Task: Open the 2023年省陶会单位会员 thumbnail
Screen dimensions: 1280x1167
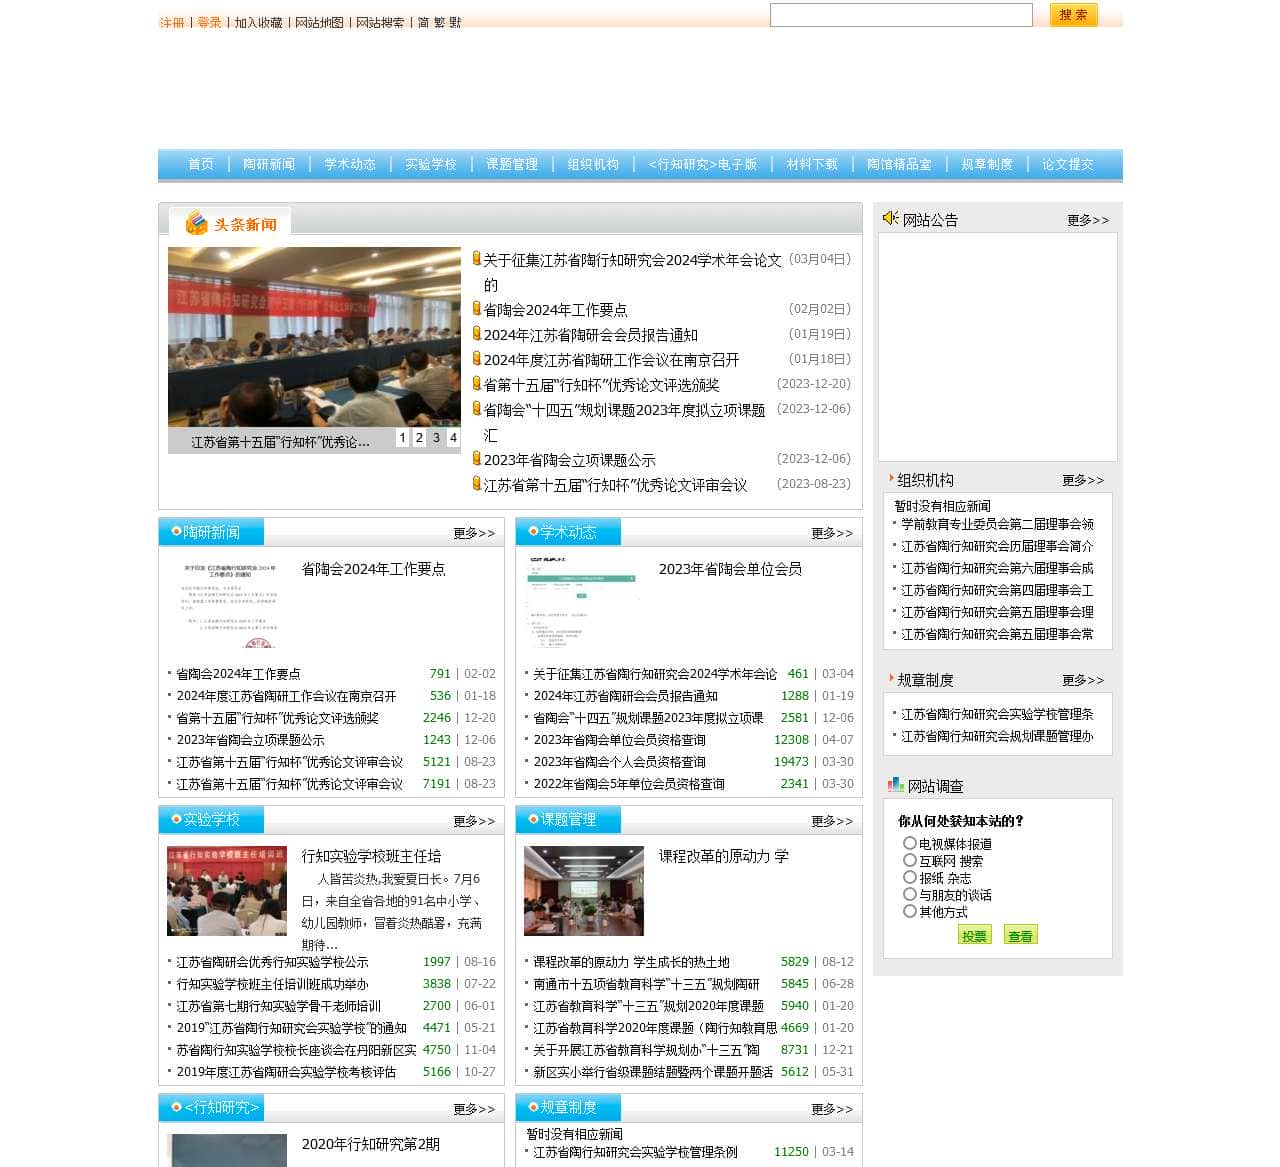Action: (584, 603)
